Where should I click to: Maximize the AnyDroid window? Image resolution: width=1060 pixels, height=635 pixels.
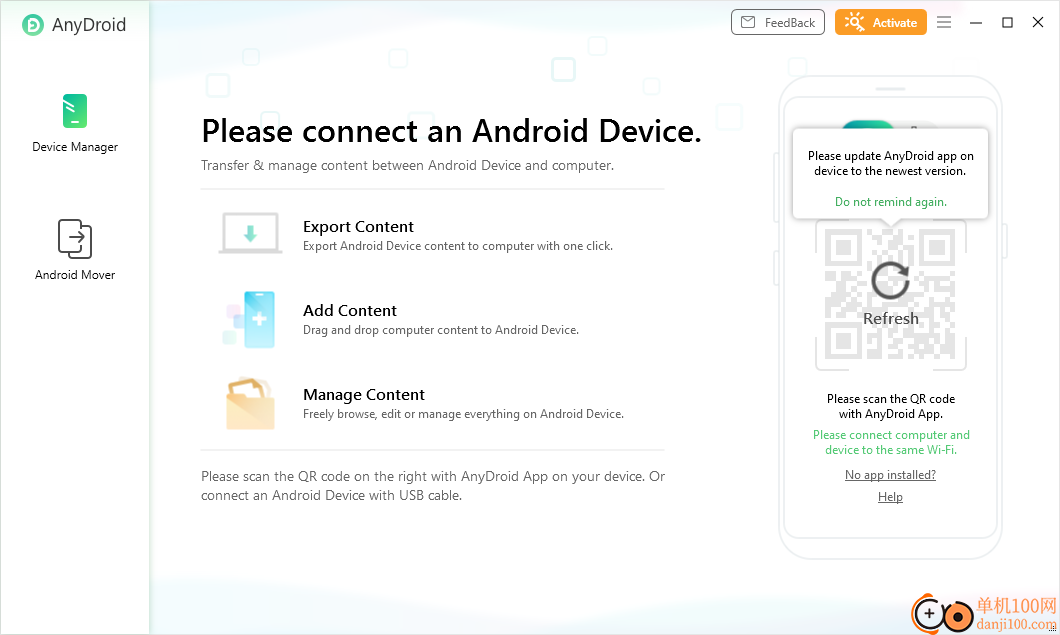[1007, 22]
